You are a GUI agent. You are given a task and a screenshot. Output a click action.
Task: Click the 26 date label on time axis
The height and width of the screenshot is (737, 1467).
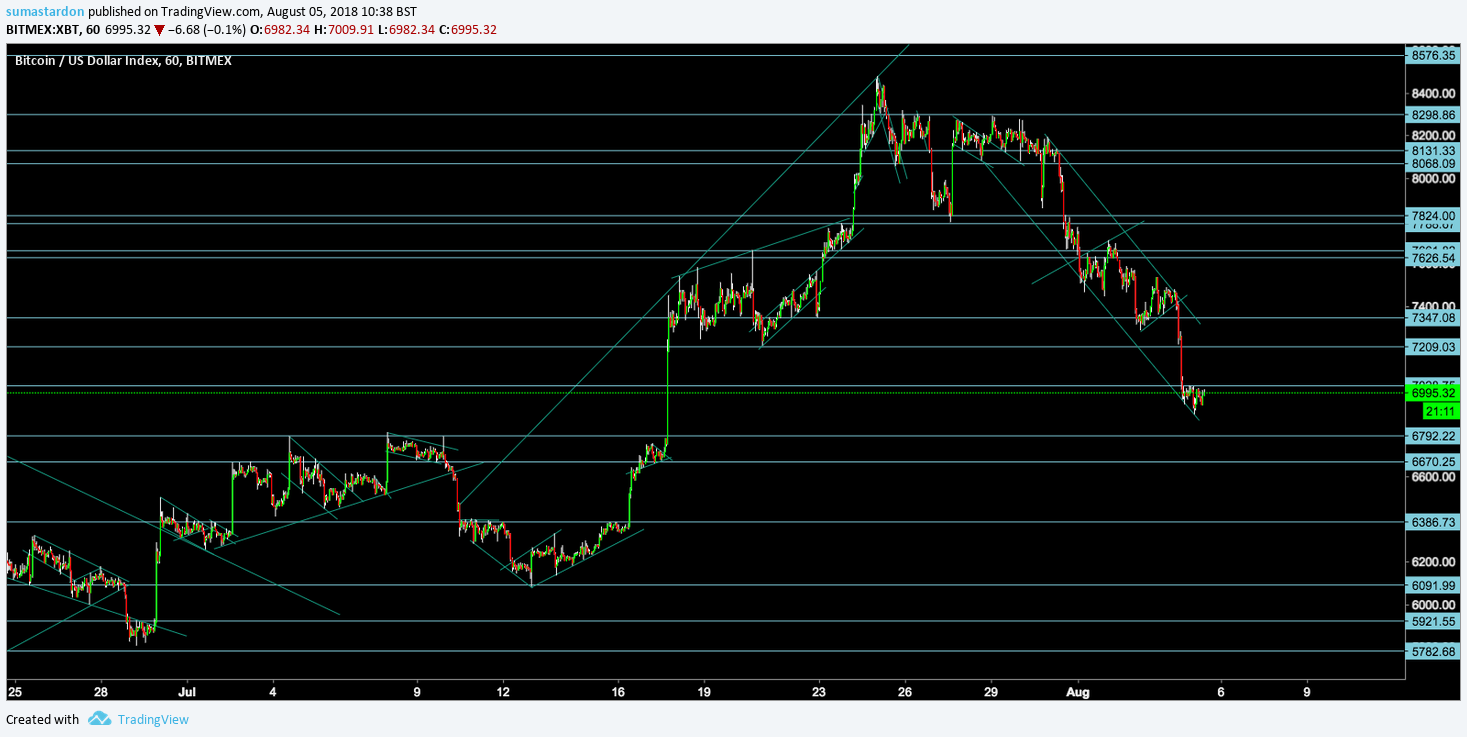click(x=905, y=691)
